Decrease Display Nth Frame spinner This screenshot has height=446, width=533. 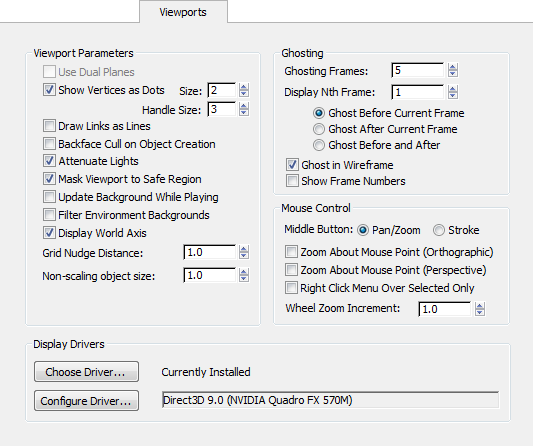pos(452,96)
